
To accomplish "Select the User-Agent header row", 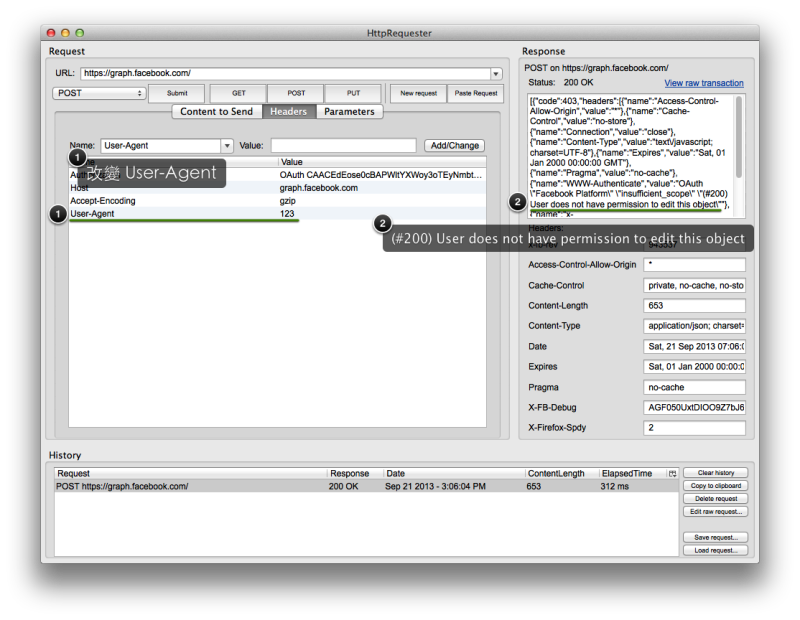I will tap(278, 214).
